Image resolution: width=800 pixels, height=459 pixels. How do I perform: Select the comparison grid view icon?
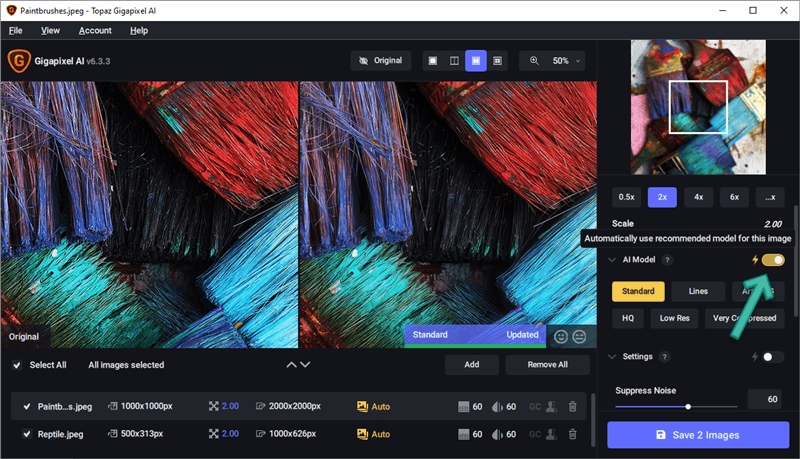click(497, 61)
